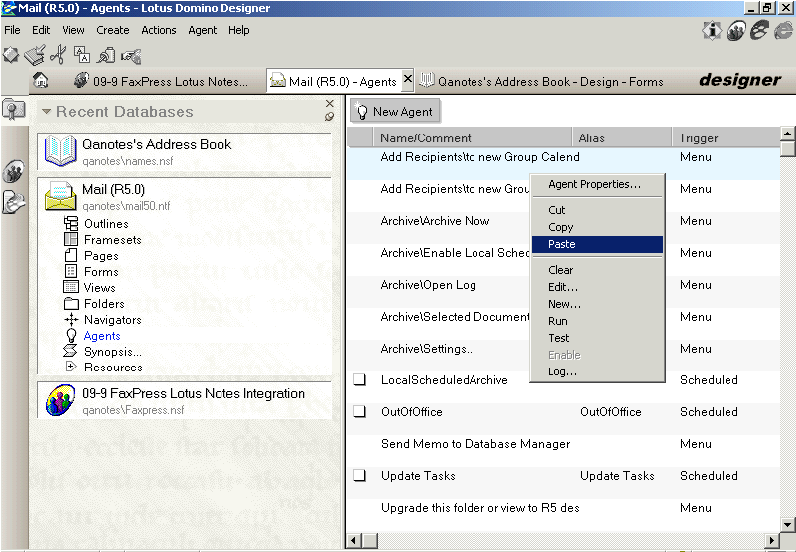Click the bookmark icon above the sidebar

point(14,110)
